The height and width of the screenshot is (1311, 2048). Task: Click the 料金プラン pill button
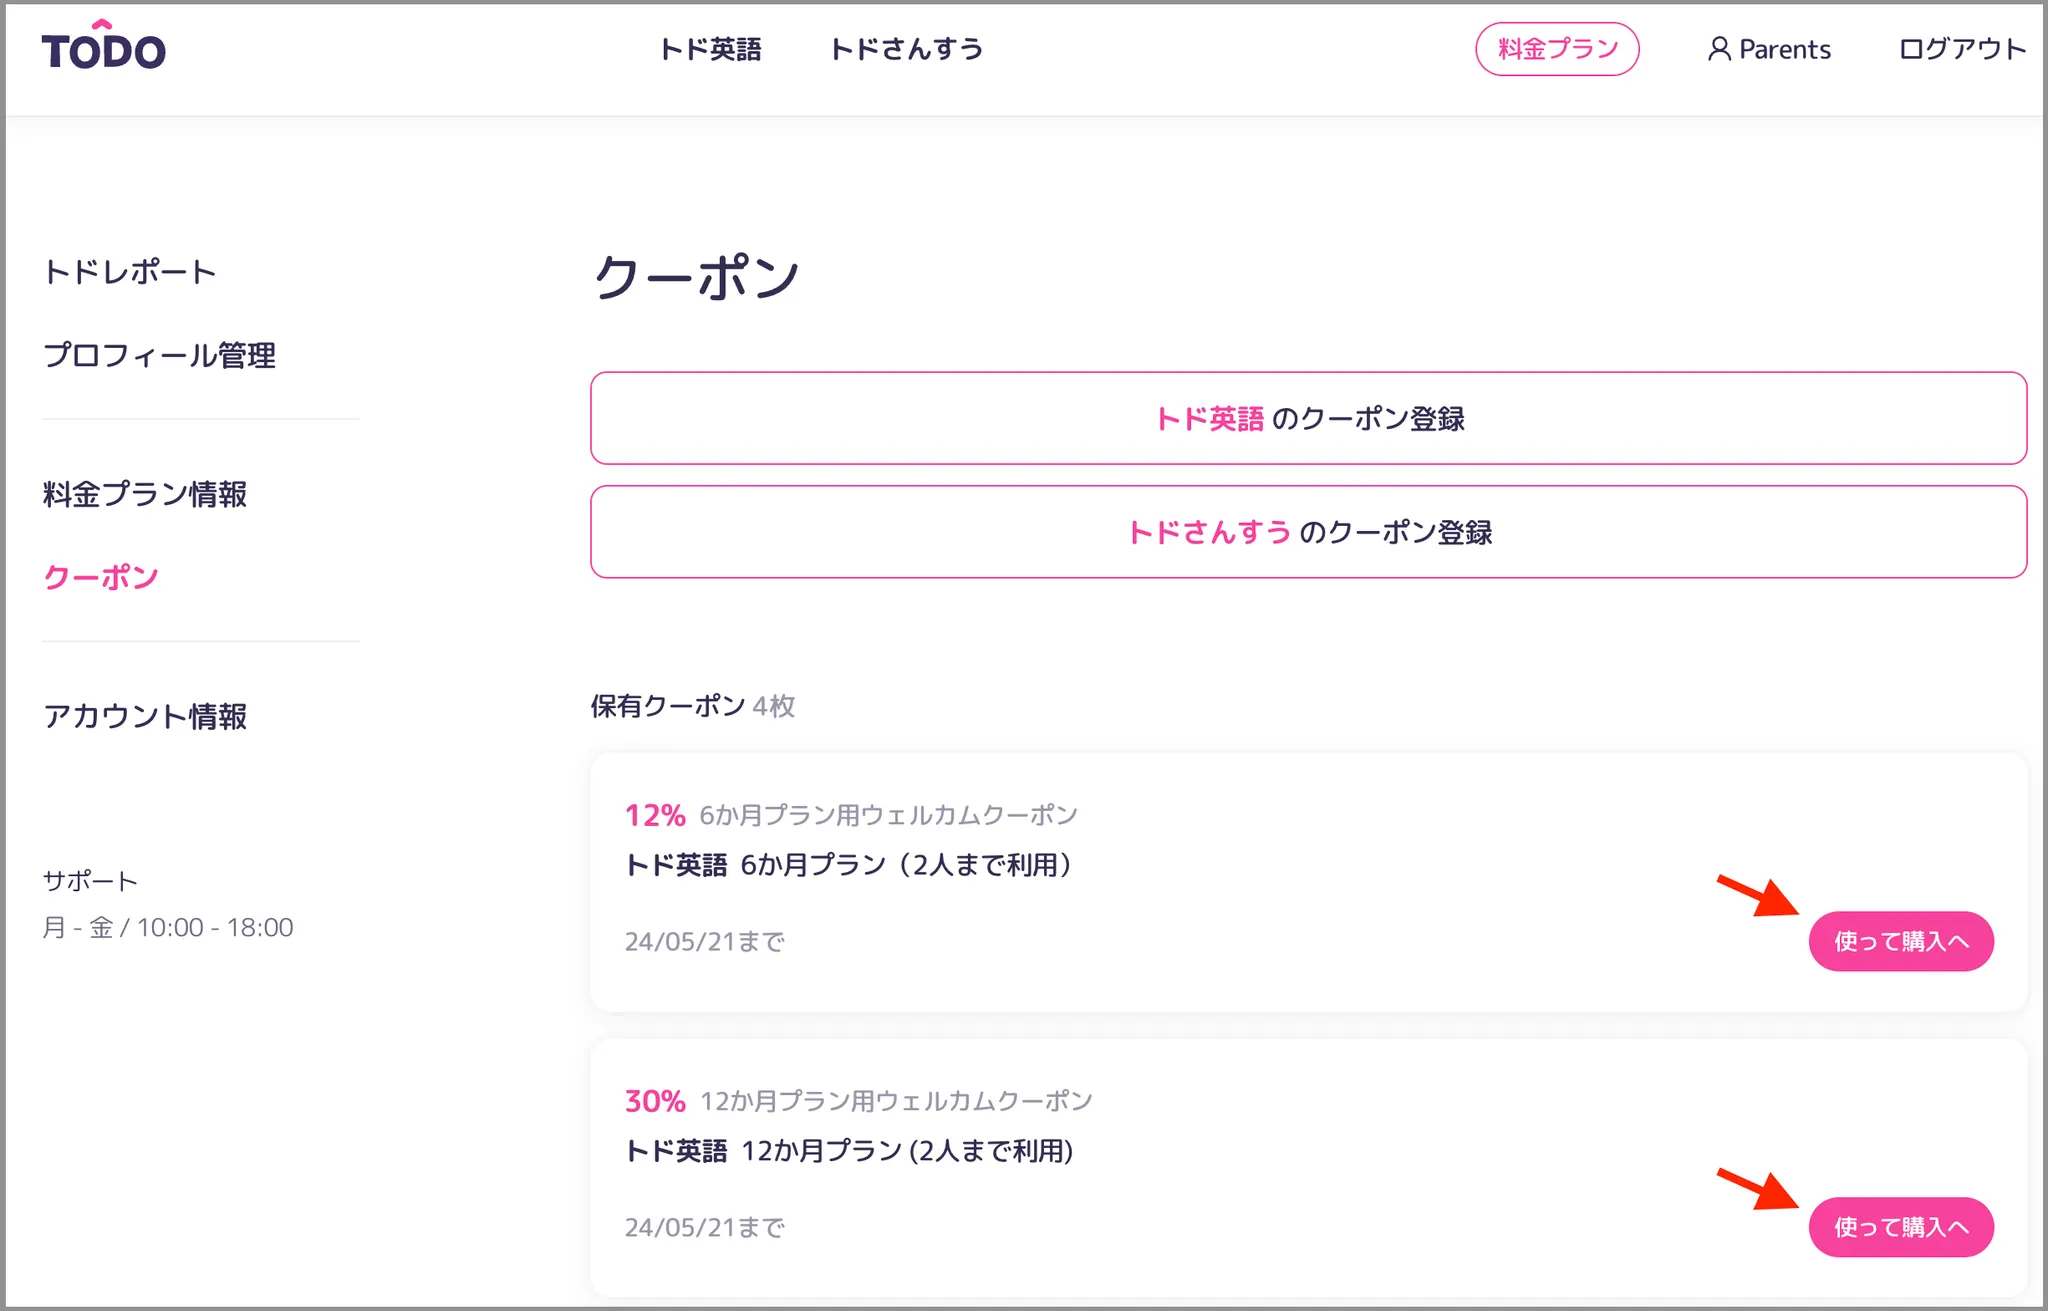tap(1556, 49)
